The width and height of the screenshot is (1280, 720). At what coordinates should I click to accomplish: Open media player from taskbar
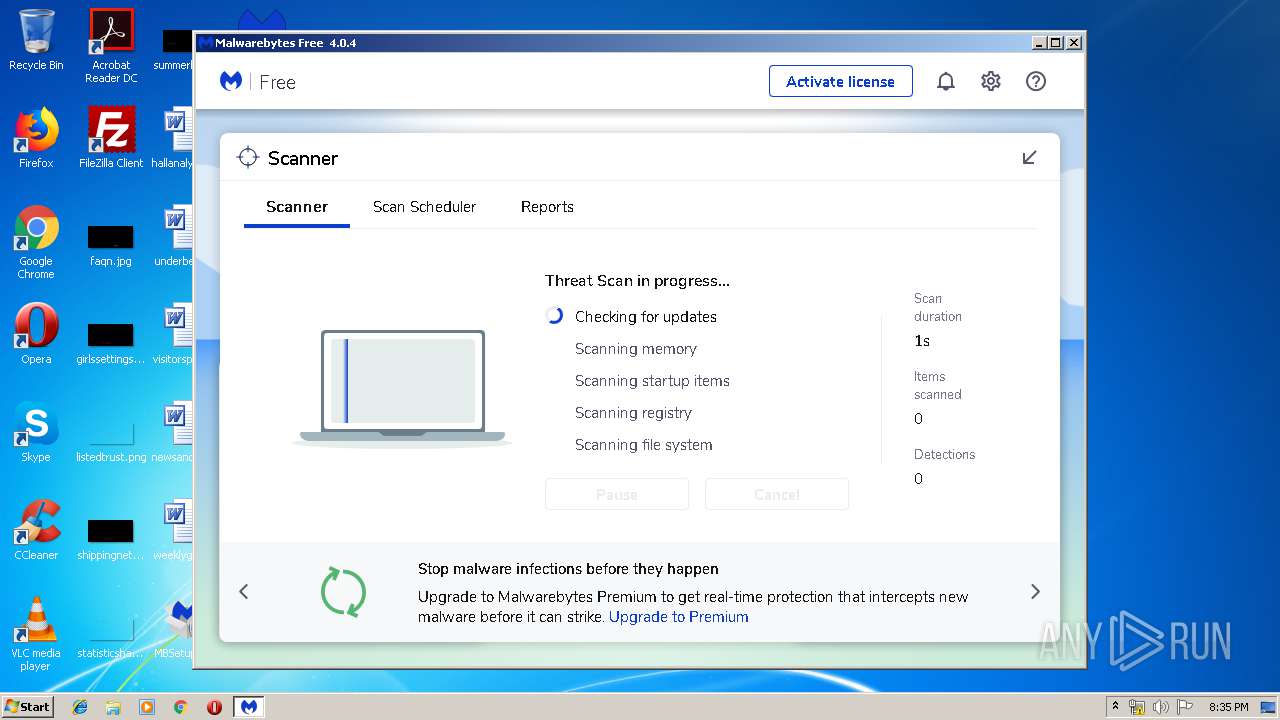147,707
